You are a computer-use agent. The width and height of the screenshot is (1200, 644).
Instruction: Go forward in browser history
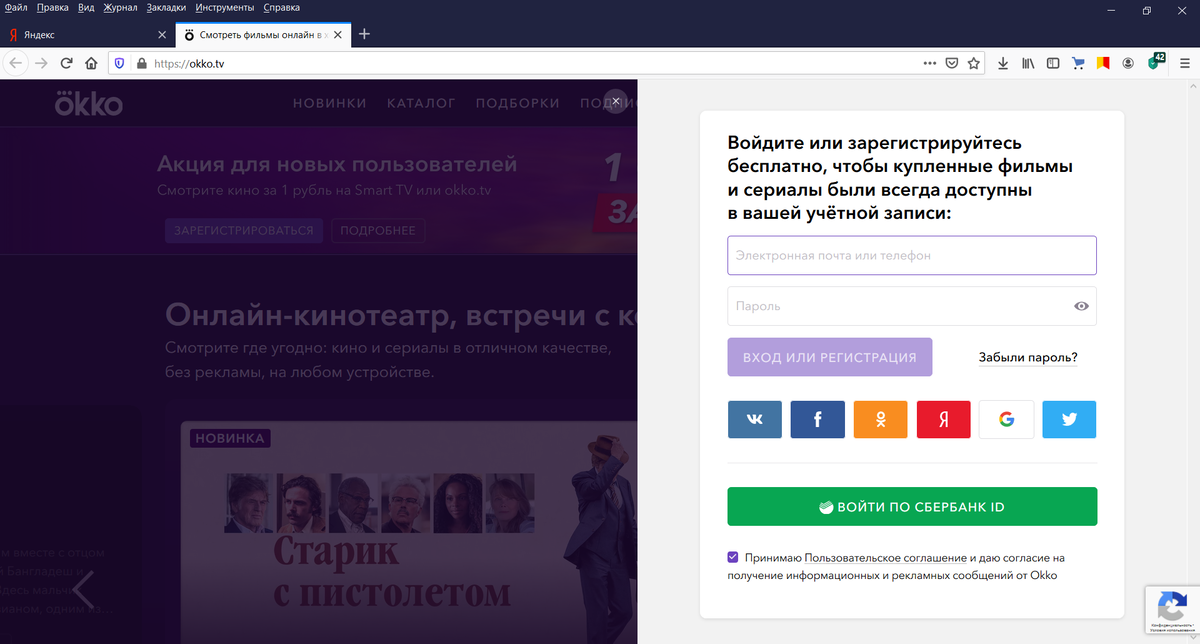41,62
